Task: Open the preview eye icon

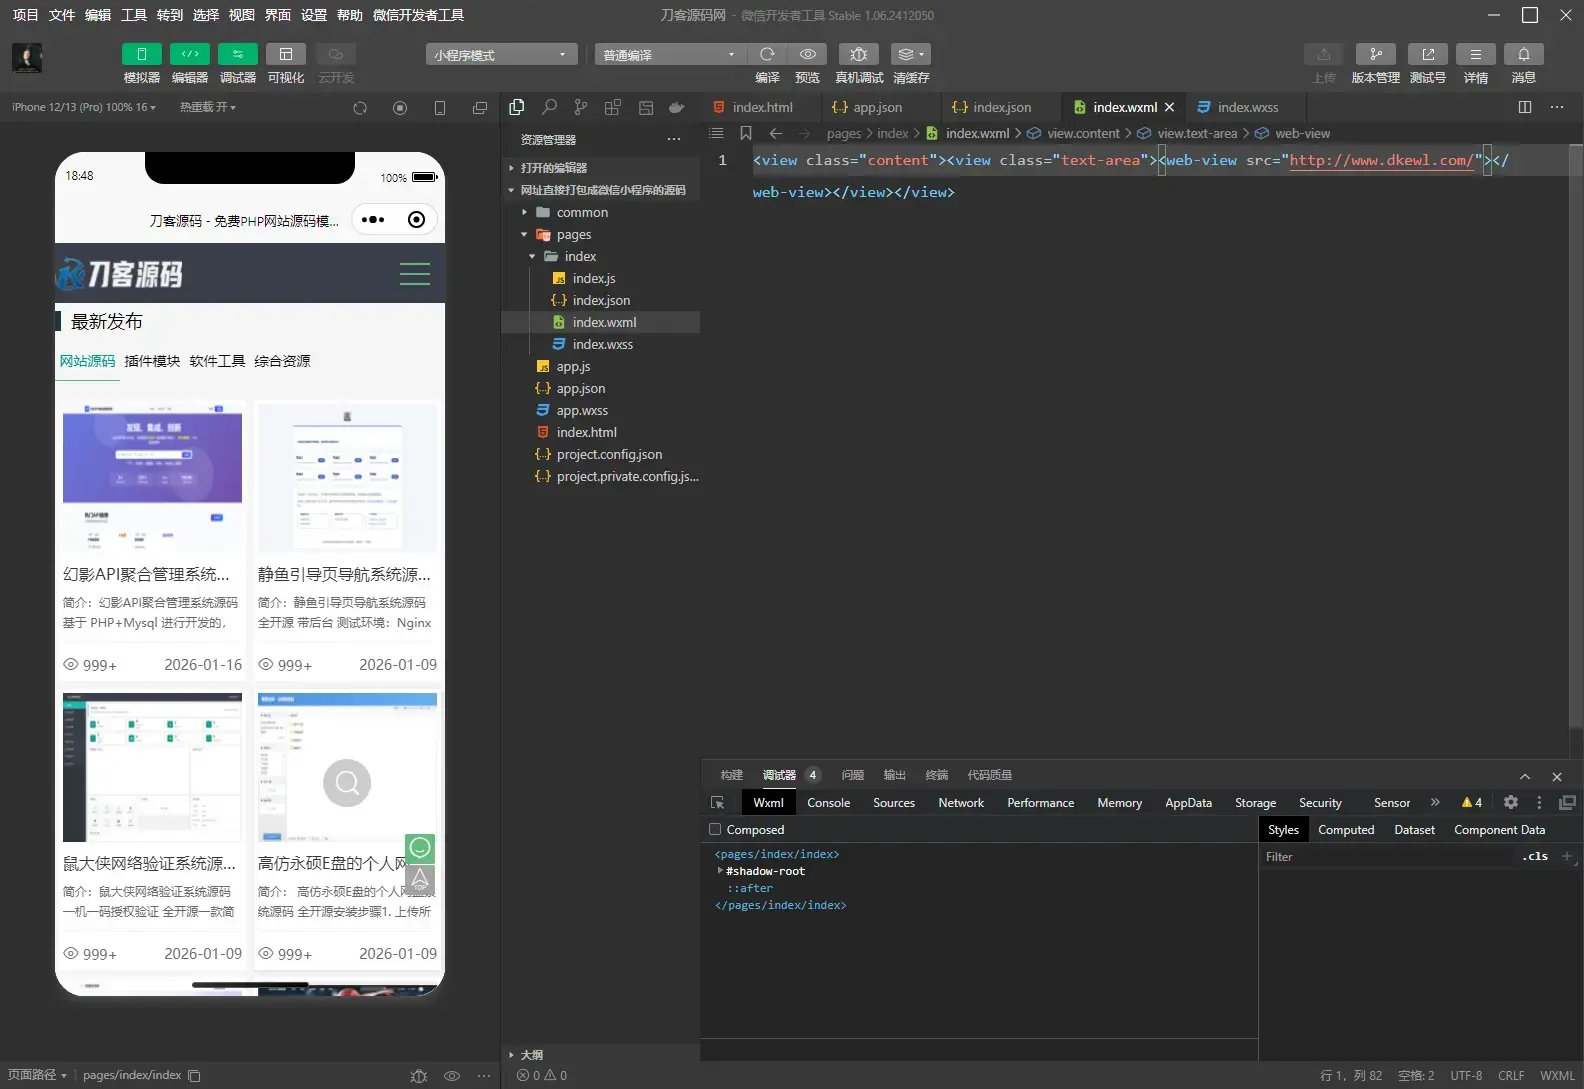Action: tap(807, 54)
